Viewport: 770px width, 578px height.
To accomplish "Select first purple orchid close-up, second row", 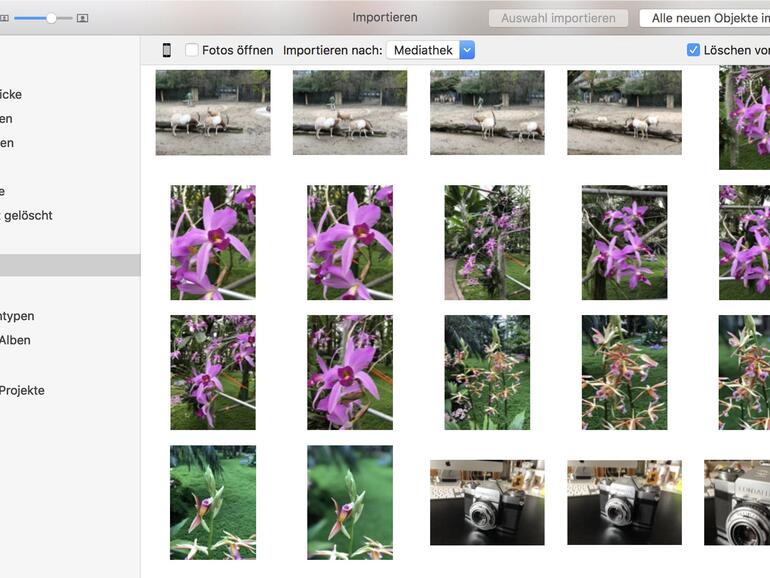I will pos(213,243).
